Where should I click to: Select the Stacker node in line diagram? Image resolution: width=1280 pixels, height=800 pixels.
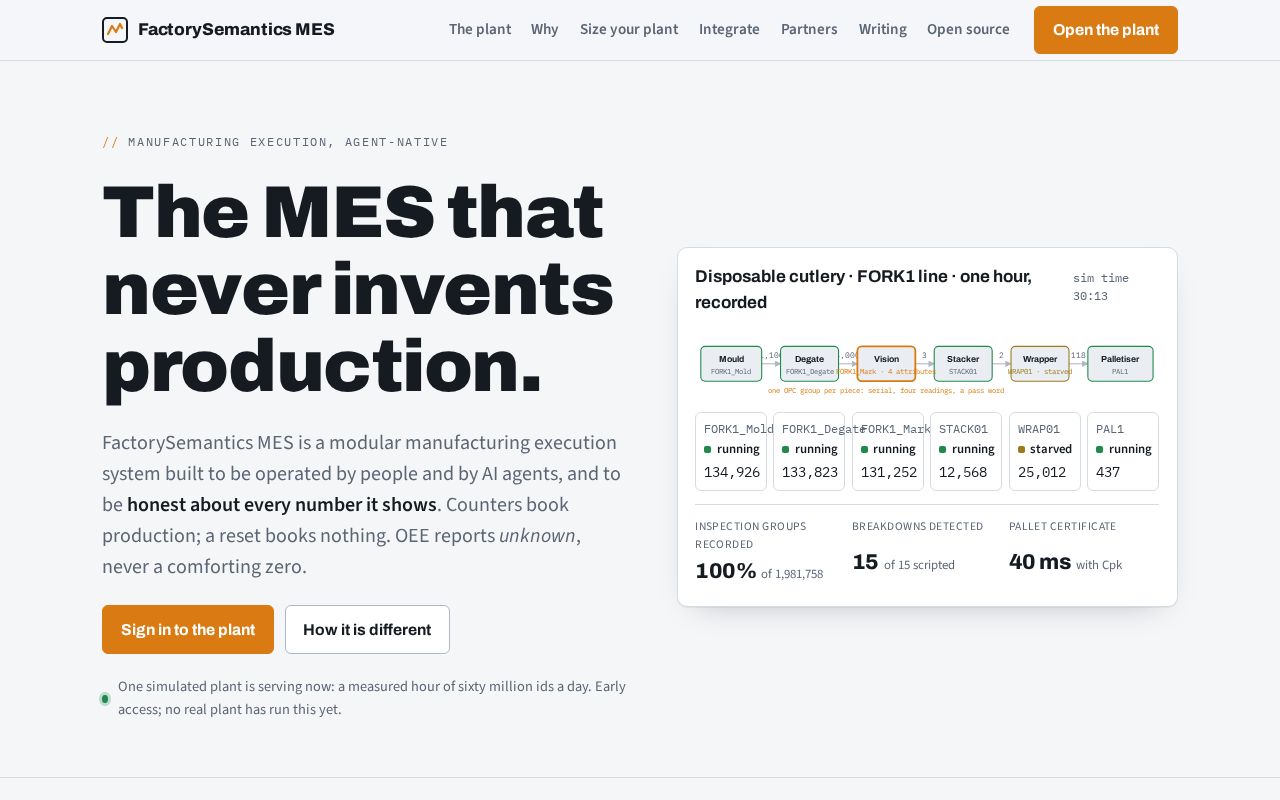point(963,364)
